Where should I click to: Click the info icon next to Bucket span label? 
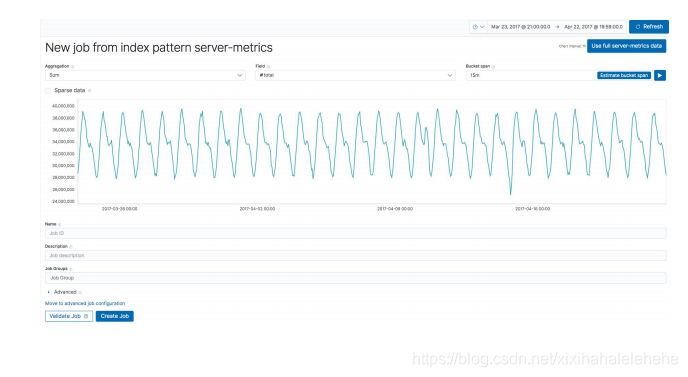tap(493, 67)
